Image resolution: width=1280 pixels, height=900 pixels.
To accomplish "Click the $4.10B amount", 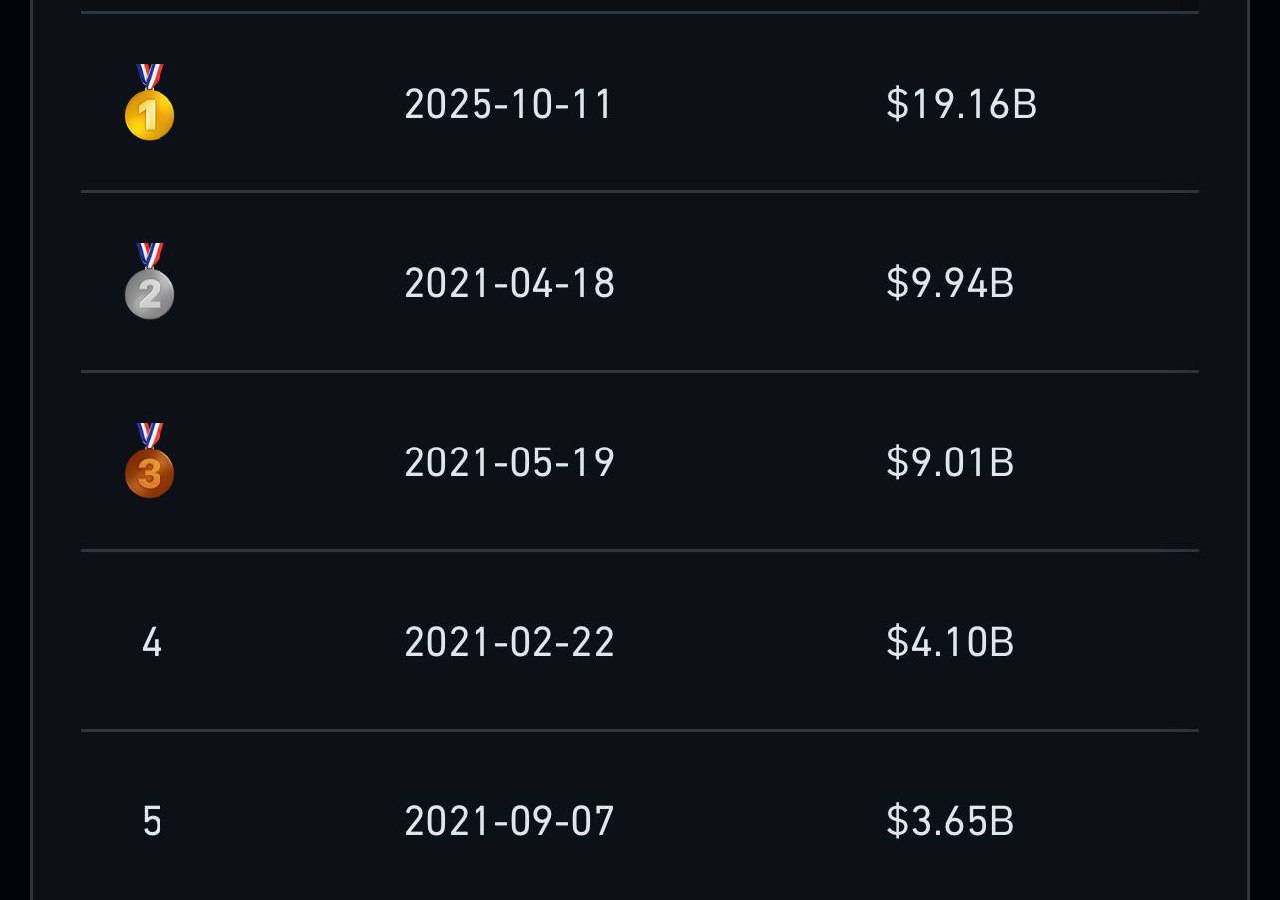I will click(x=950, y=642).
